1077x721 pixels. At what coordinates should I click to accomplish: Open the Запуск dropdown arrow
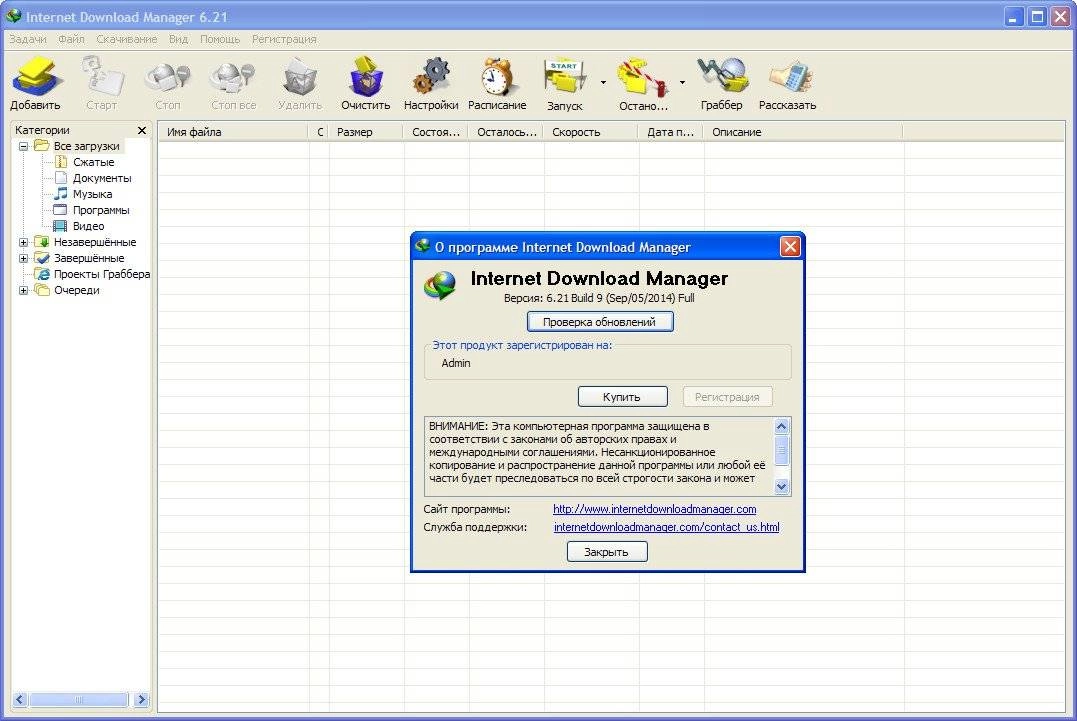coord(603,82)
